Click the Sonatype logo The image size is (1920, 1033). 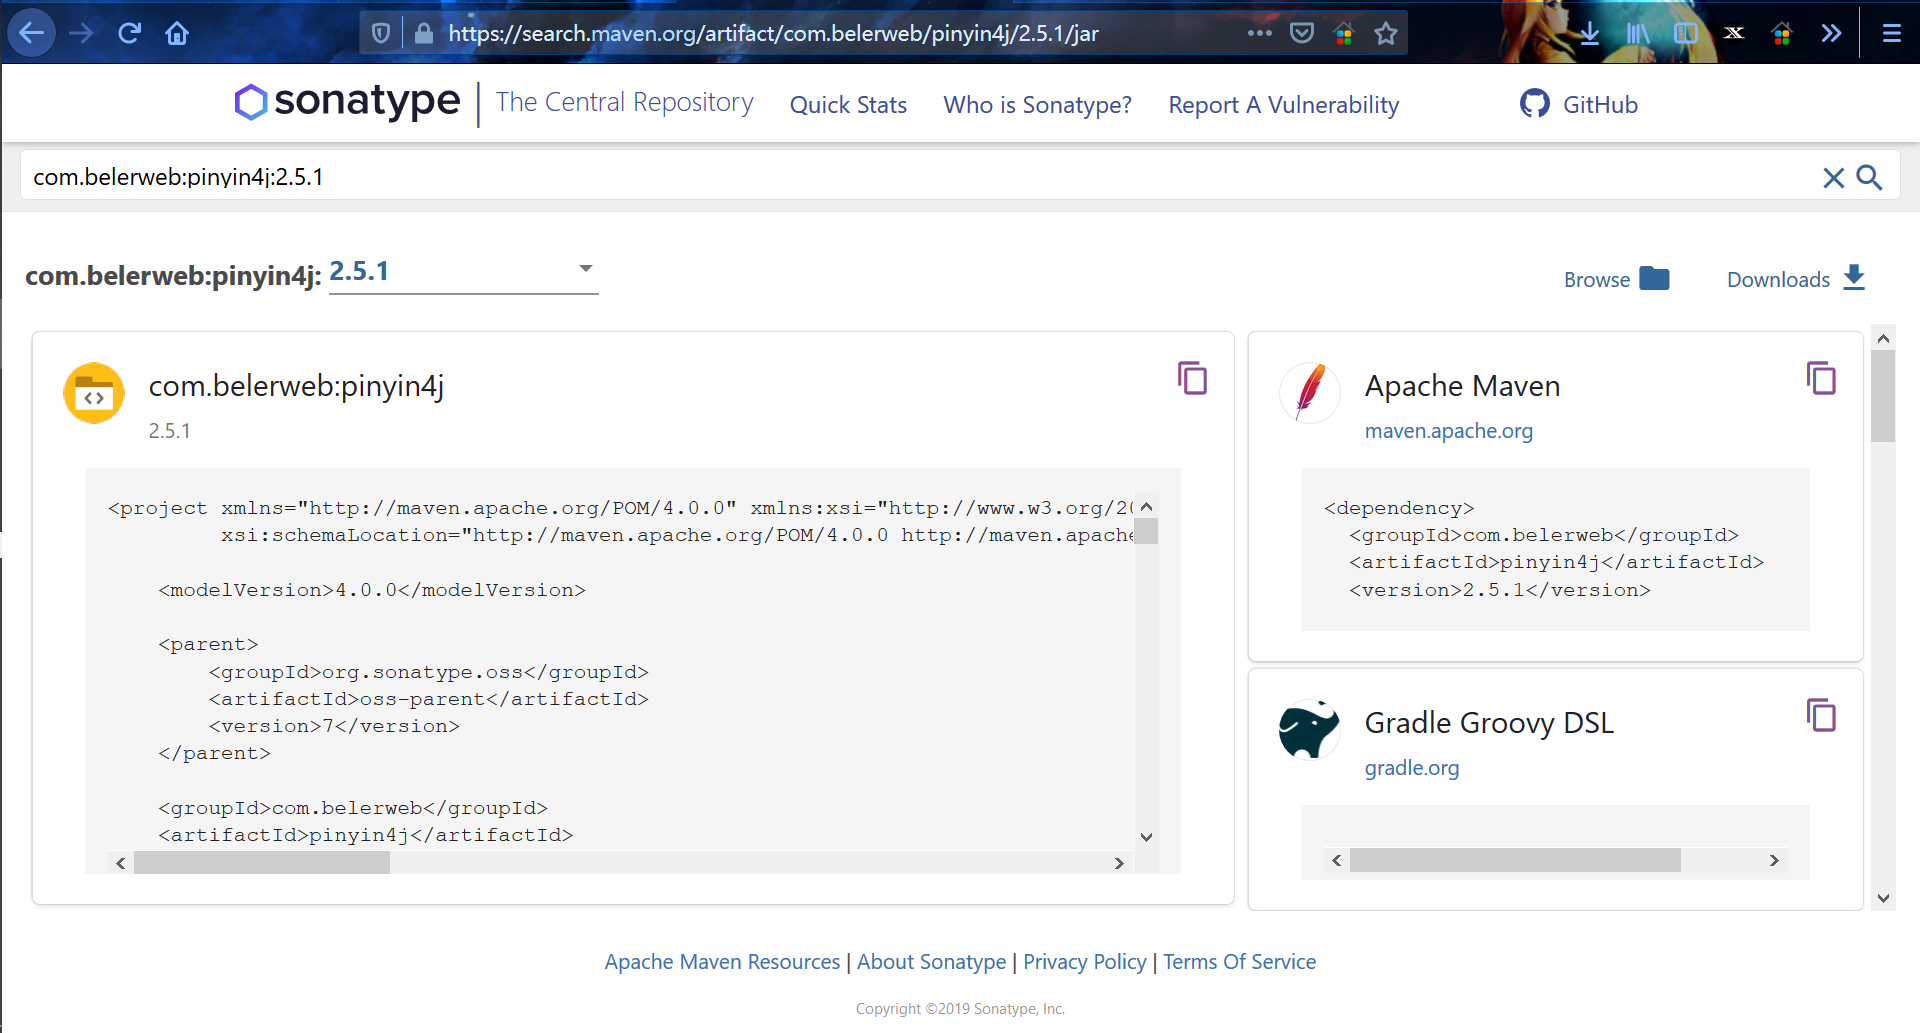(x=347, y=102)
